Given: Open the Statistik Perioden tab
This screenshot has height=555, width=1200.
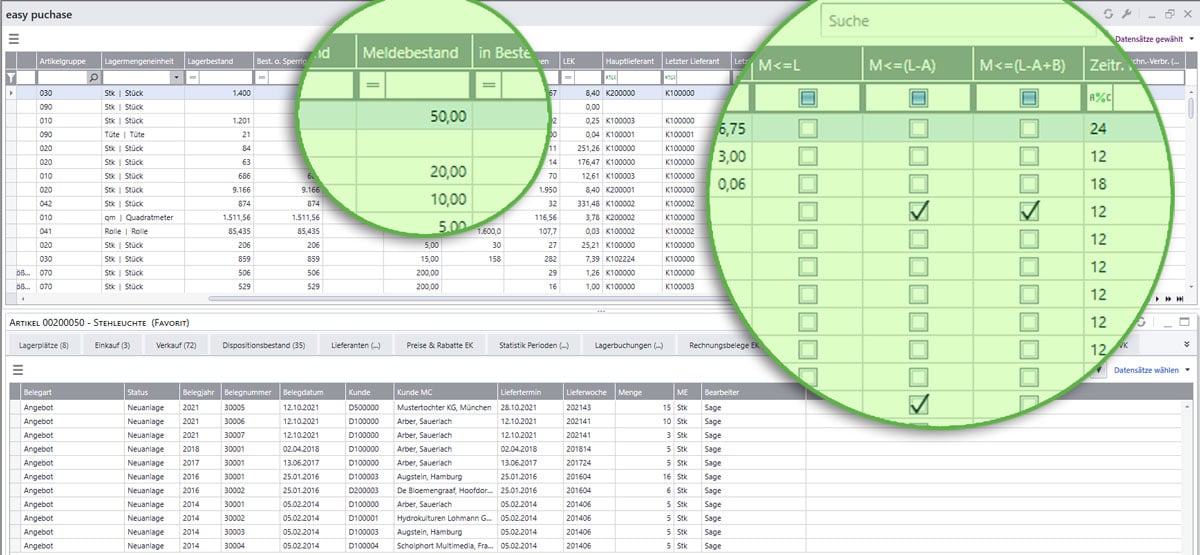Looking at the screenshot, I should coord(534,344).
